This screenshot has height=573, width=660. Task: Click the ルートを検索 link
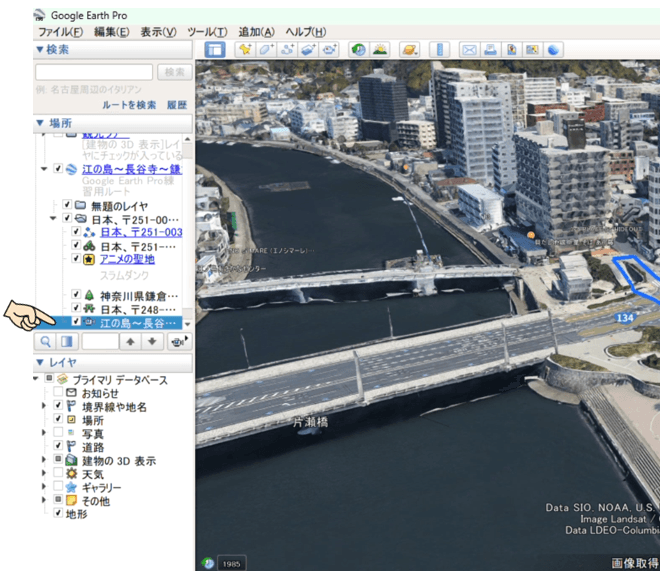130,104
